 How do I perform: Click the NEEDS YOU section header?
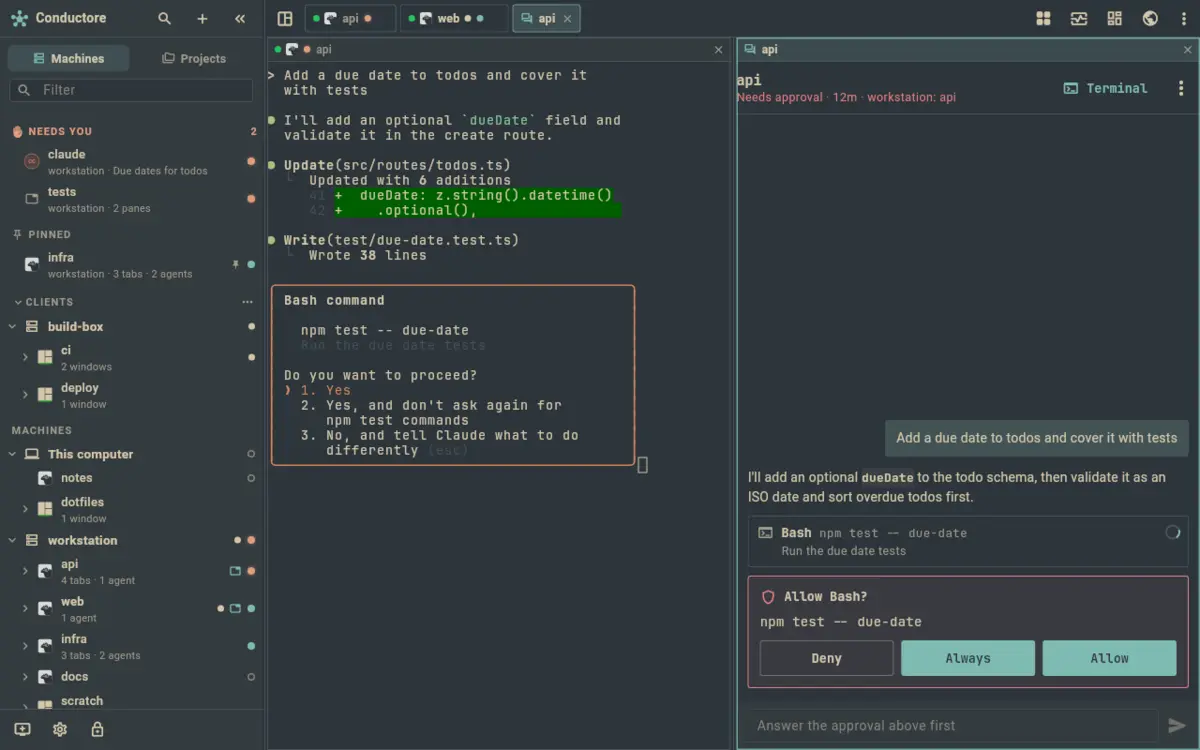point(60,131)
